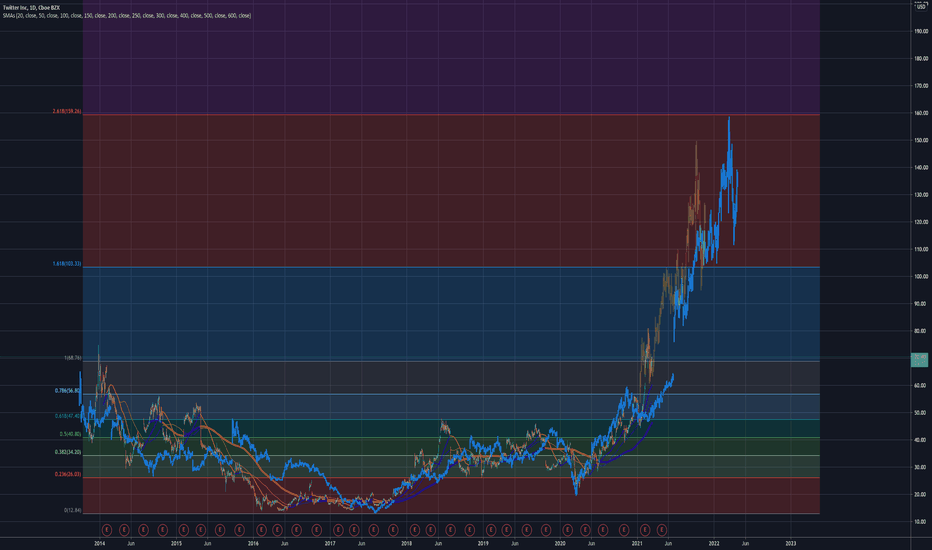Click the 40.00 price axis label
The height and width of the screenshot is (550, 932).
[x=921, y=441]
